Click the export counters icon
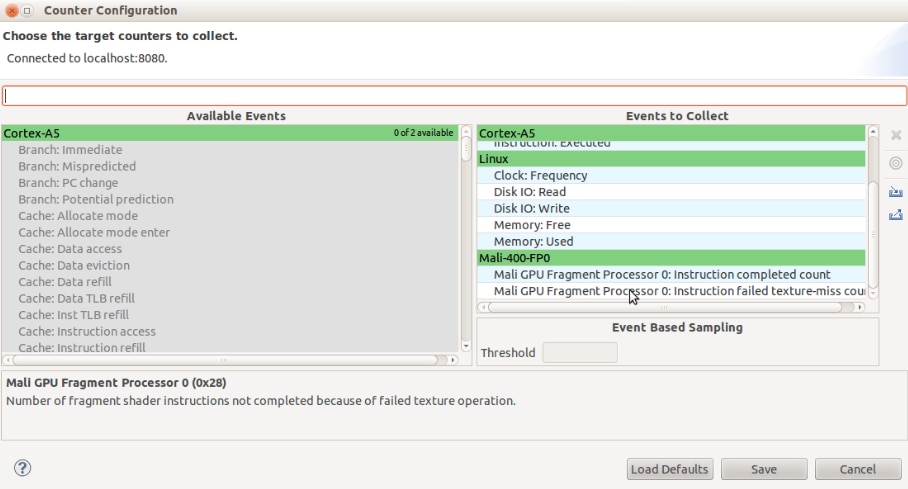This screenshot has height=489, width=908. [x=896, y=214]
